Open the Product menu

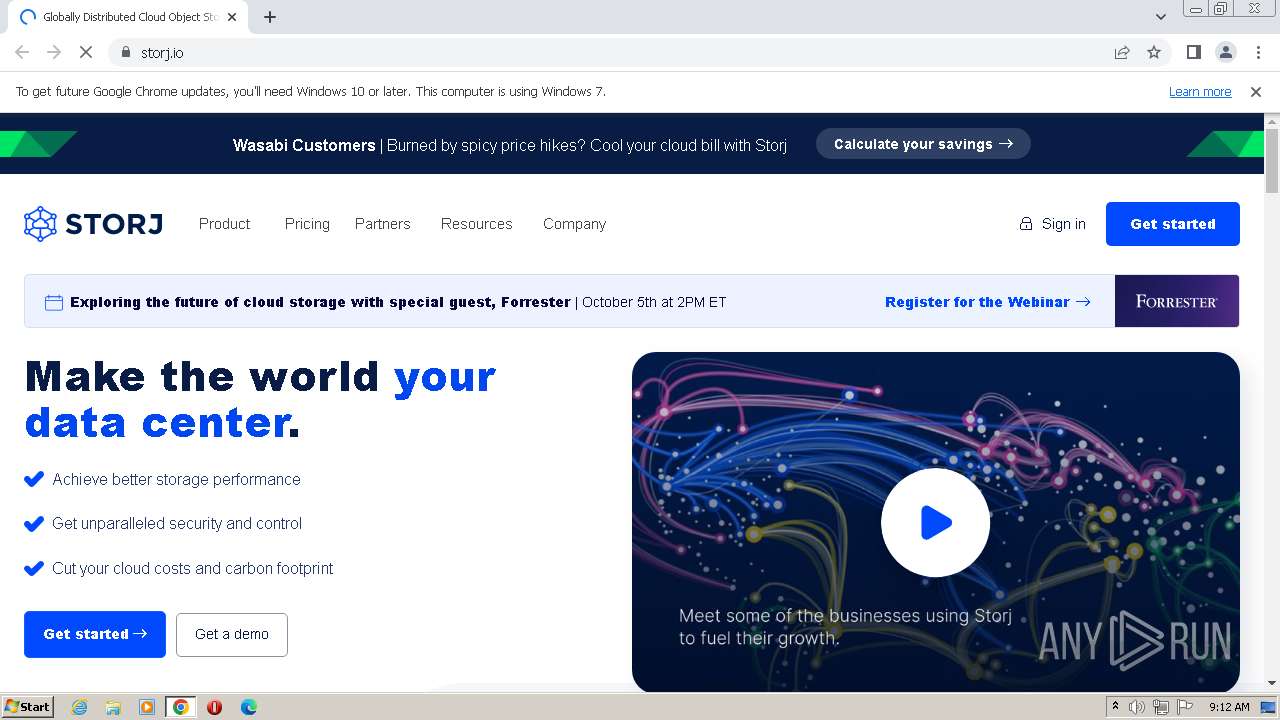(x=224, y=224)
